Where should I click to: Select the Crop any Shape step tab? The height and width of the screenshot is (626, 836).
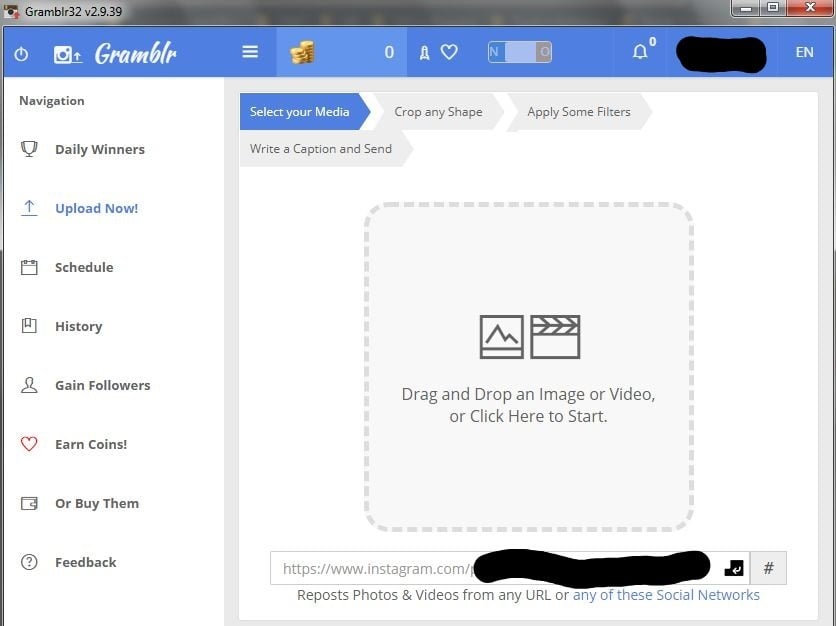click(438, 111)
